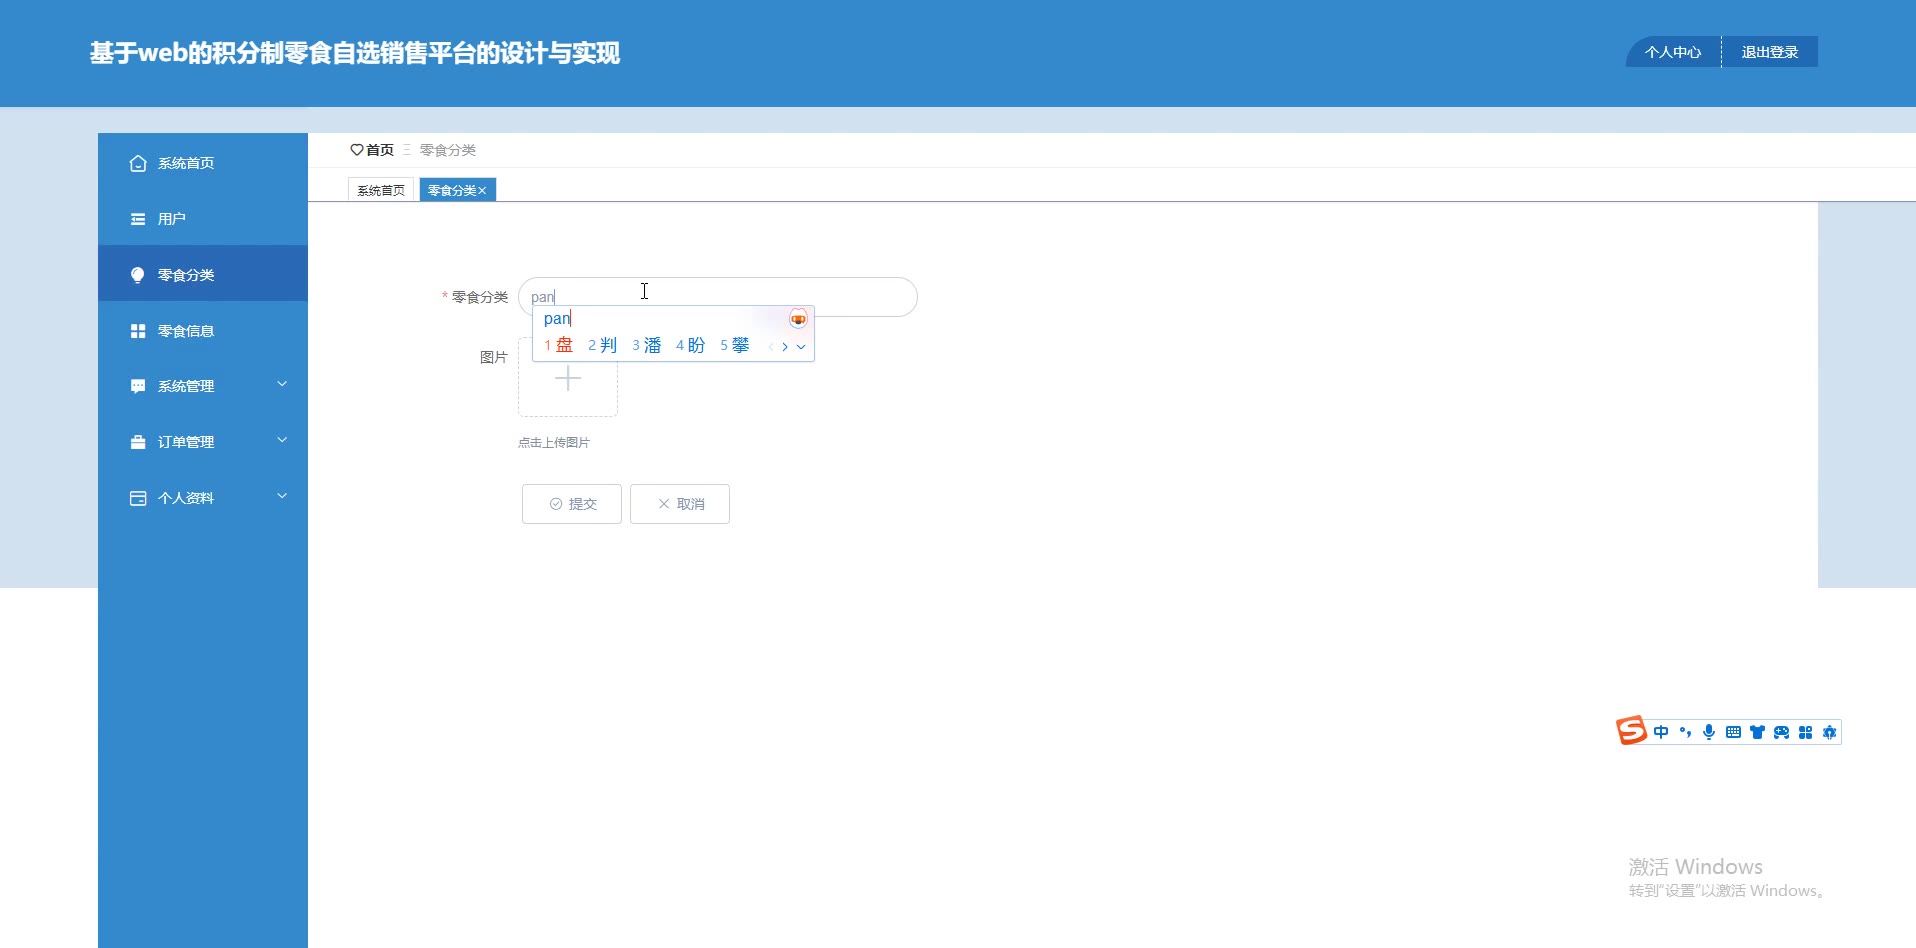Click the 点击上传图片 hint text
The width and height of the screenshot is (1916, 948).
tap(554, 443)
